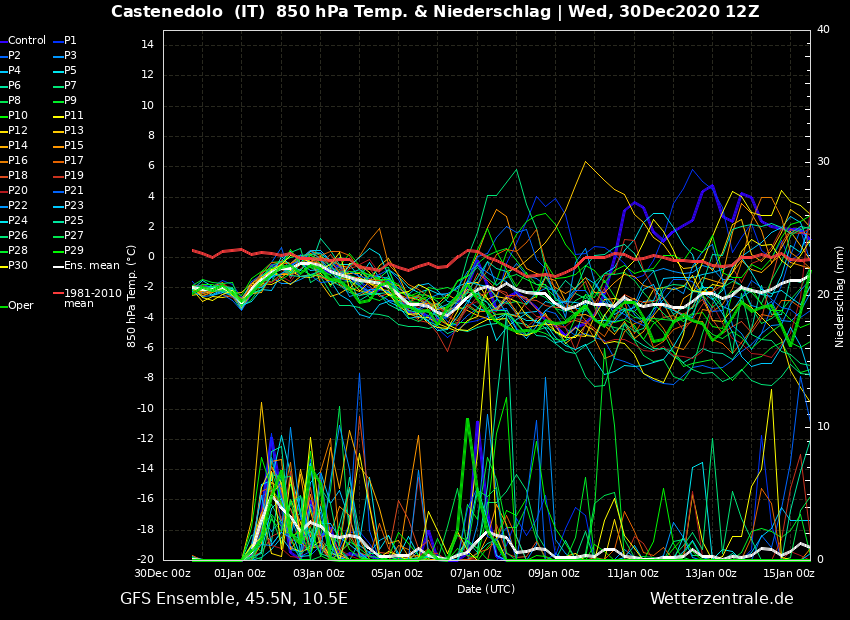
Task: Click the "07Jan 00z" date tick label
Action: (475, 573)
